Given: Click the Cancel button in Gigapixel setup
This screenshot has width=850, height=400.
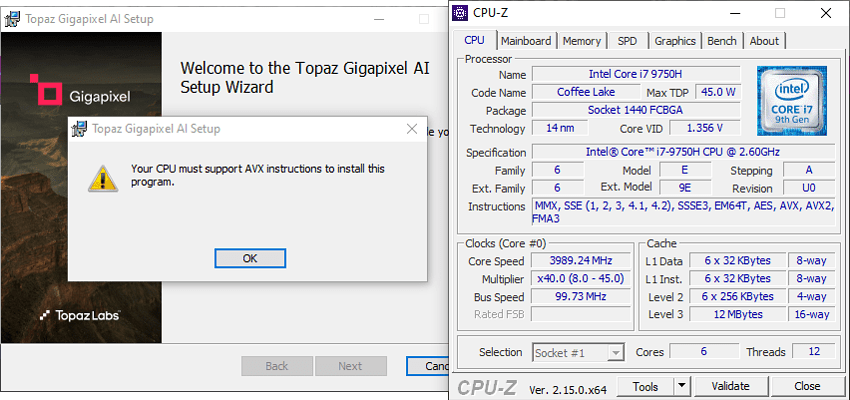Looking at the screenshot, I should (428, 366).
